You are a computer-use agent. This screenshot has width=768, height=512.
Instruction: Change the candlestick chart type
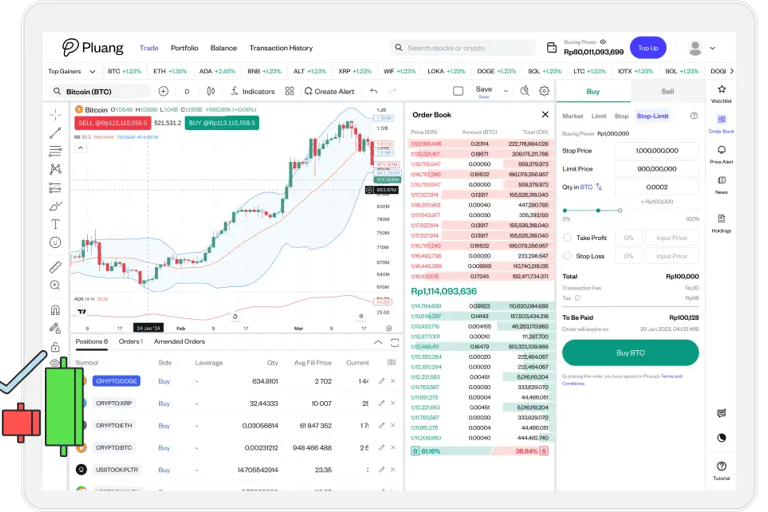[211, 91]
